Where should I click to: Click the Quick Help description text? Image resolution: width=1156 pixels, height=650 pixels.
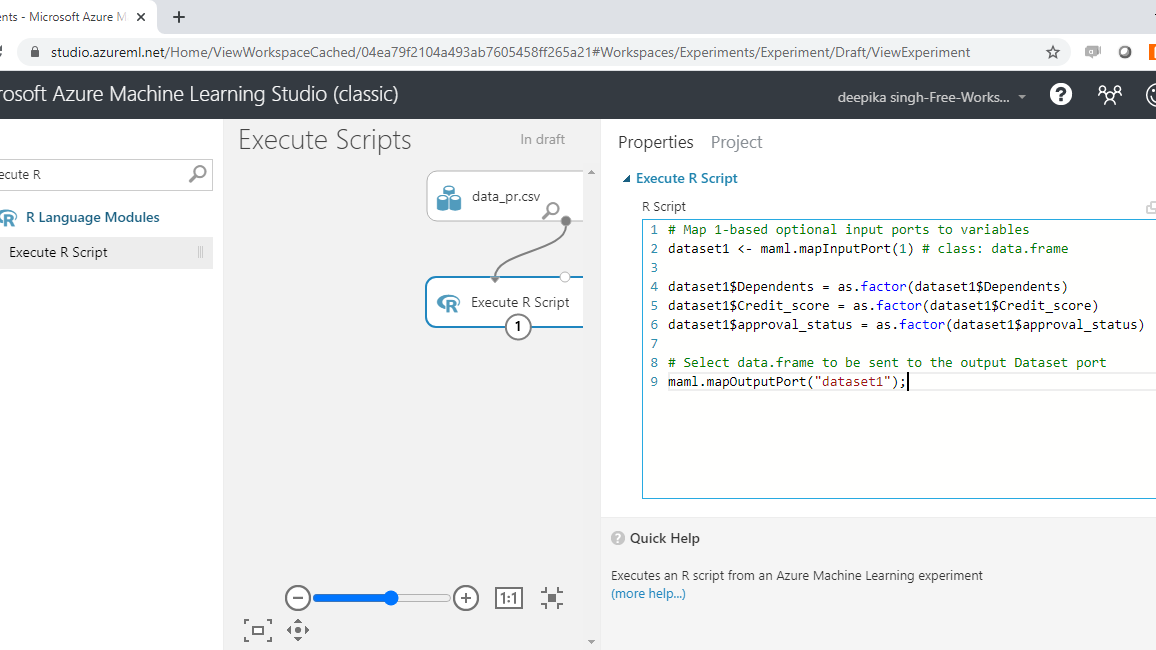[x=797, y=576]
